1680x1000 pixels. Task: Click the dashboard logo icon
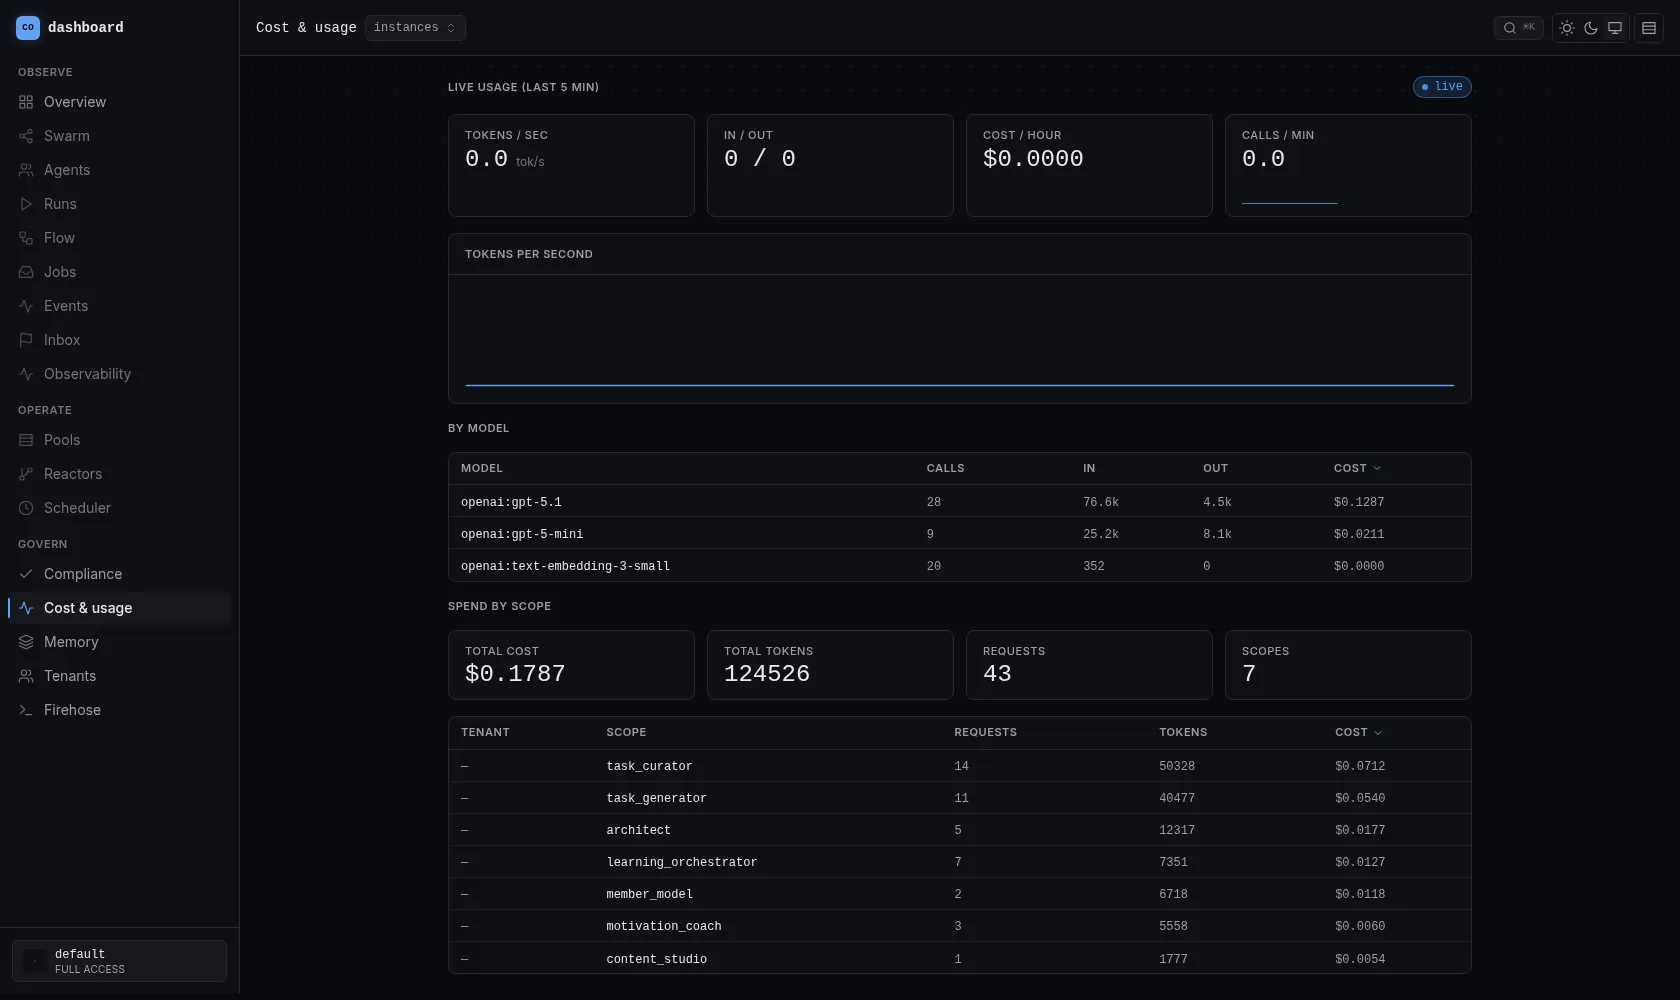[28, 28]
